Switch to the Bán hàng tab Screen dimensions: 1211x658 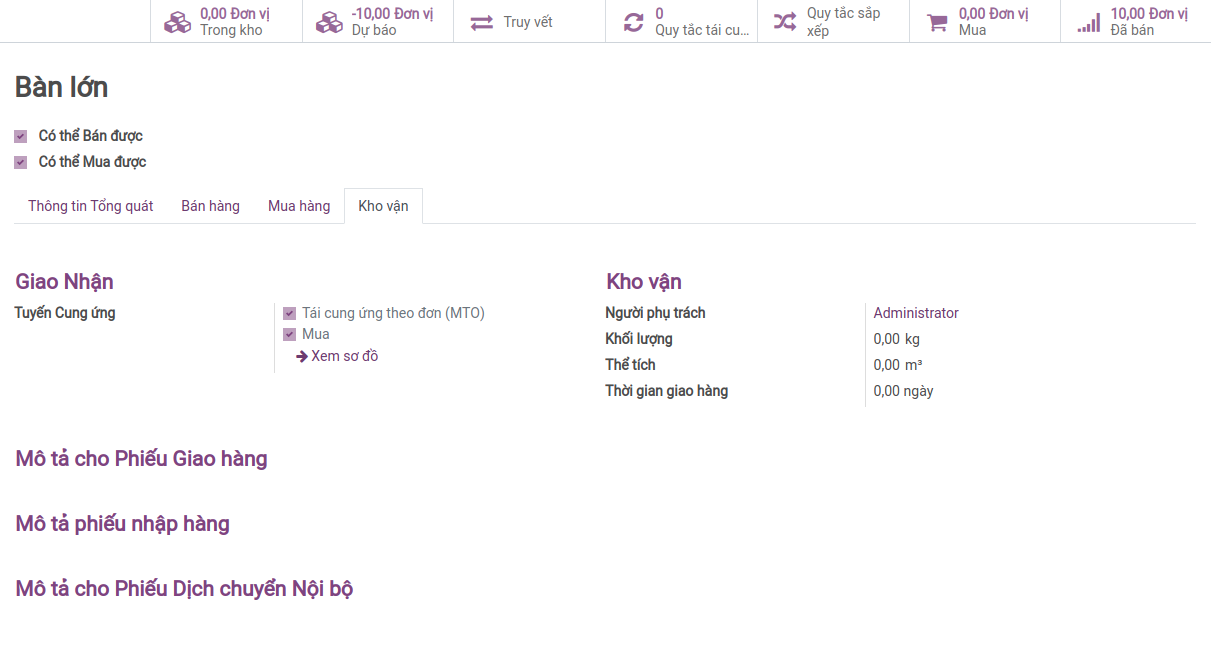point(211,206)
